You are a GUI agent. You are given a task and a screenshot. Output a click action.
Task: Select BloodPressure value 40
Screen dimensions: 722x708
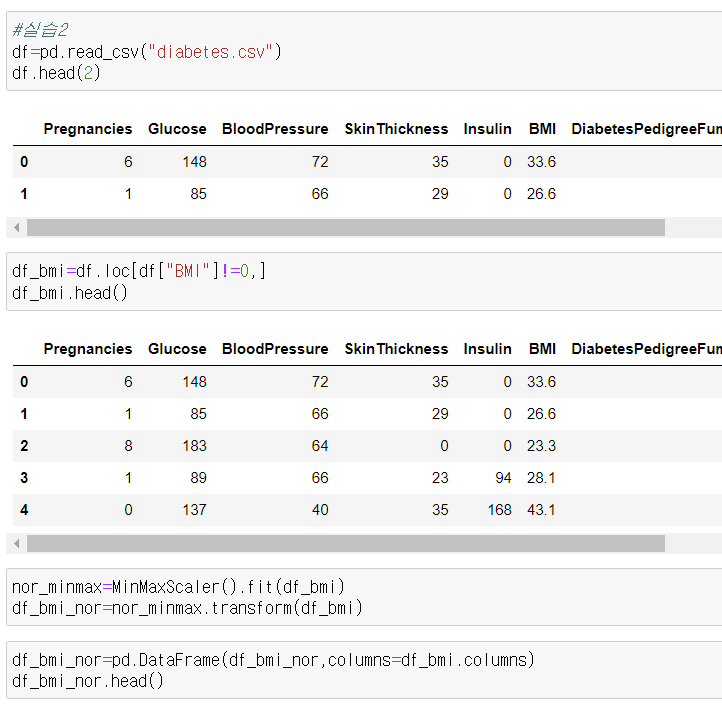click(320, 510)
